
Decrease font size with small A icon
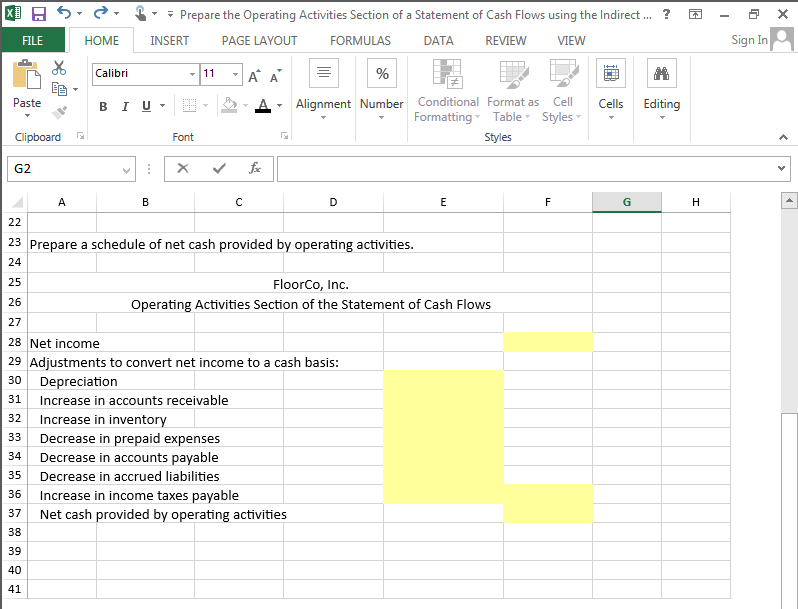coord(275,76)
